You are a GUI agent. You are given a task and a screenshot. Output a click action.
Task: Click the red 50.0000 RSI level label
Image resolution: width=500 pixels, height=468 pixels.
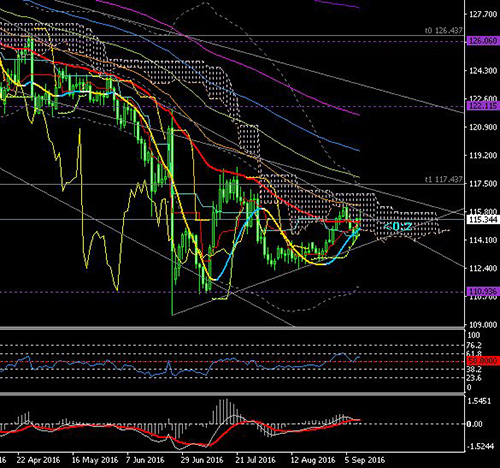tap(483, 361)
